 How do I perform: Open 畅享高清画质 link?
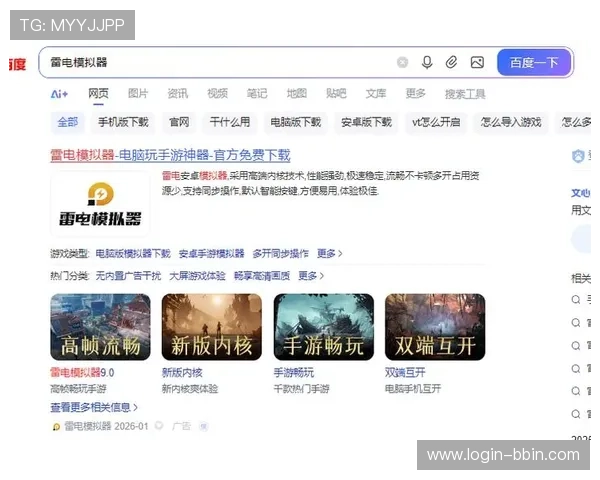coord(262,276)
